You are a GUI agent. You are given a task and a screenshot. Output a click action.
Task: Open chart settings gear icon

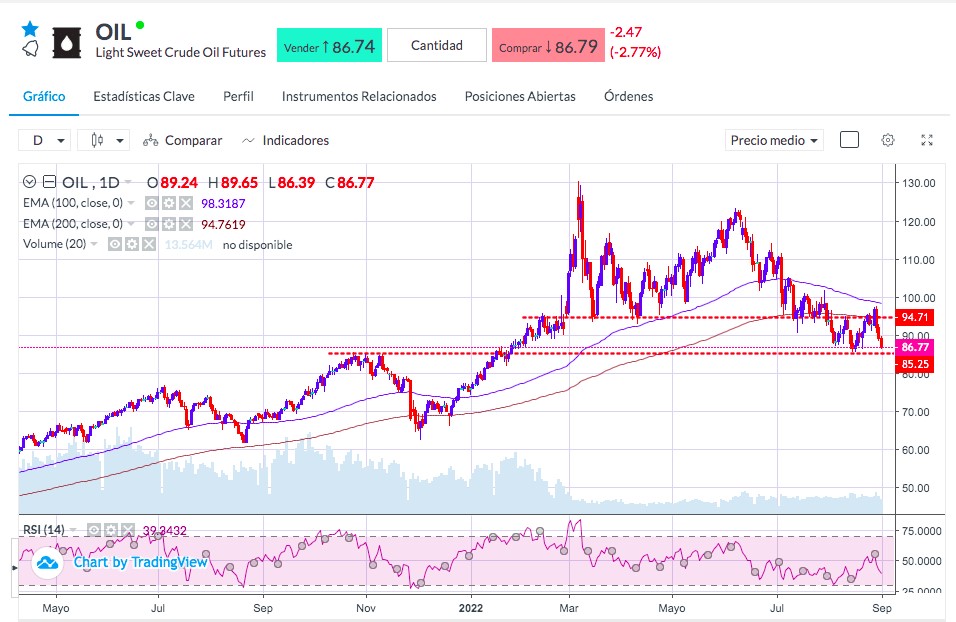[x=888, y=140]
